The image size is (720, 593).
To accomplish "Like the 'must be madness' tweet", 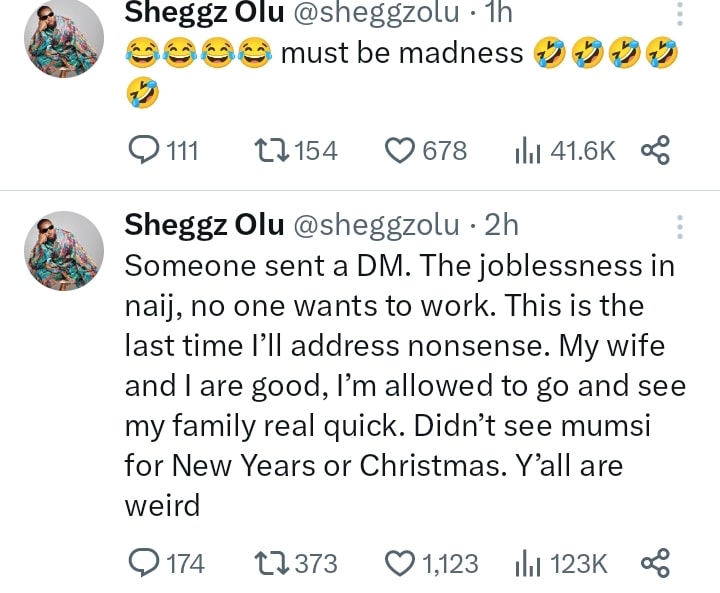I will 401,151.
